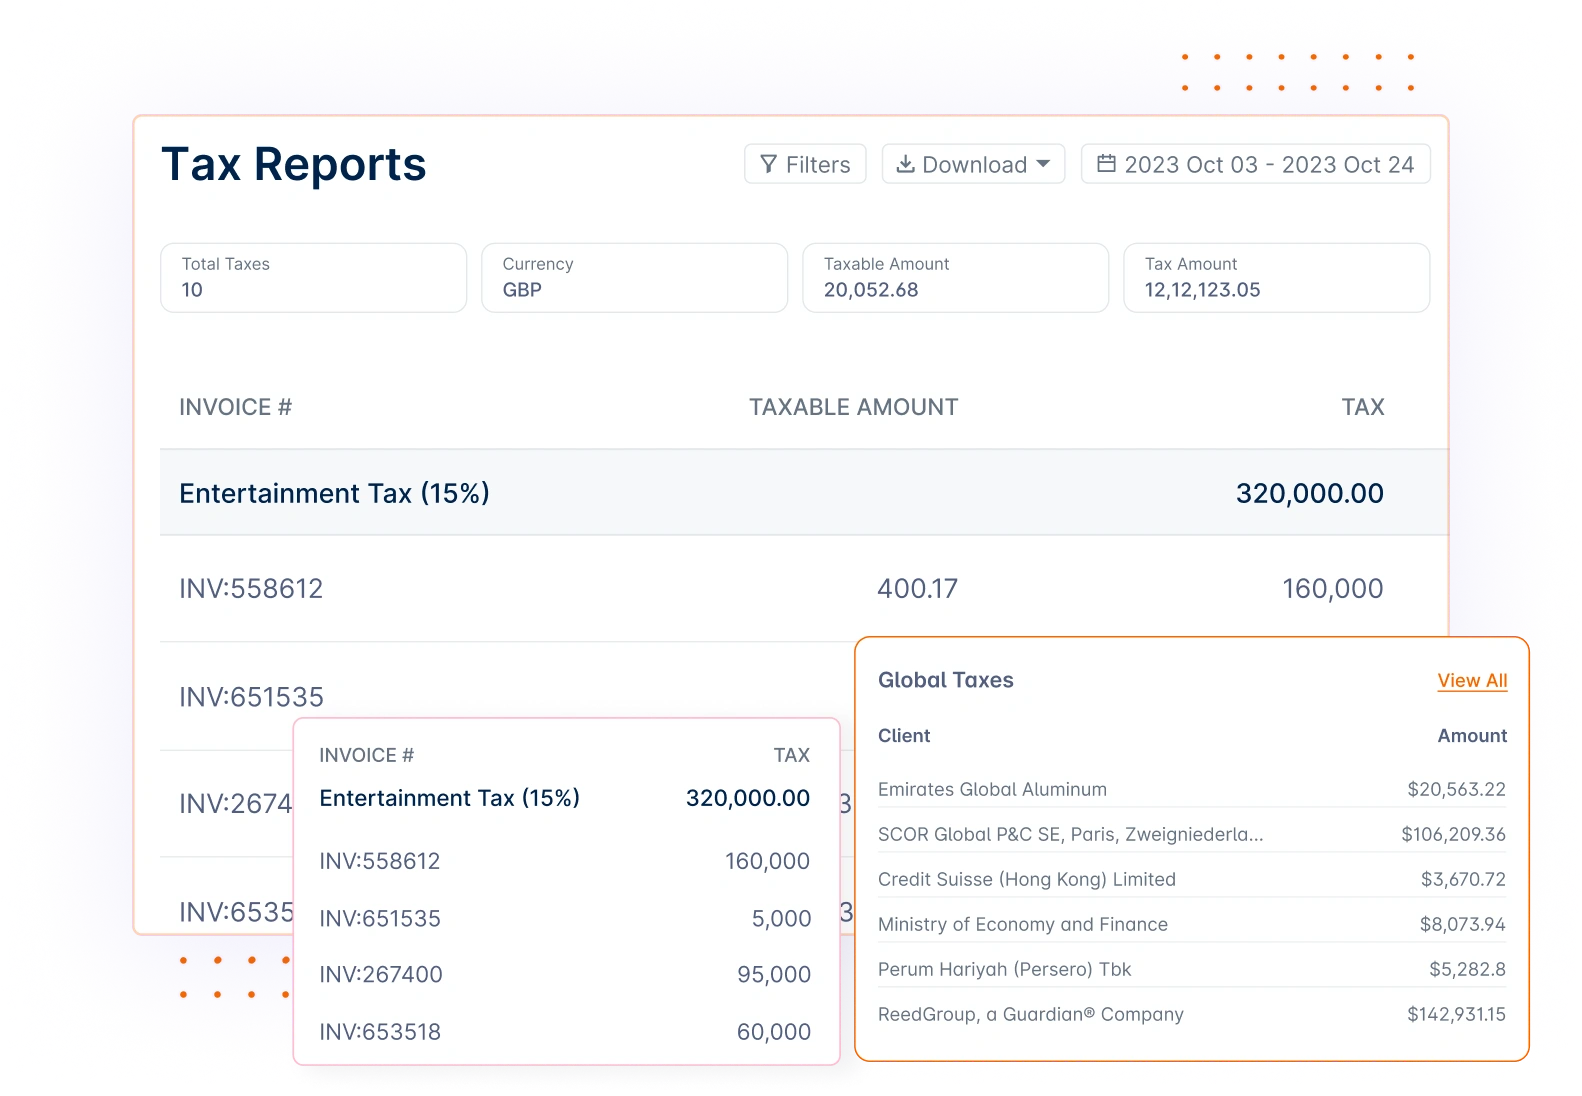Click the Tax Reports page title

point(294,164)
